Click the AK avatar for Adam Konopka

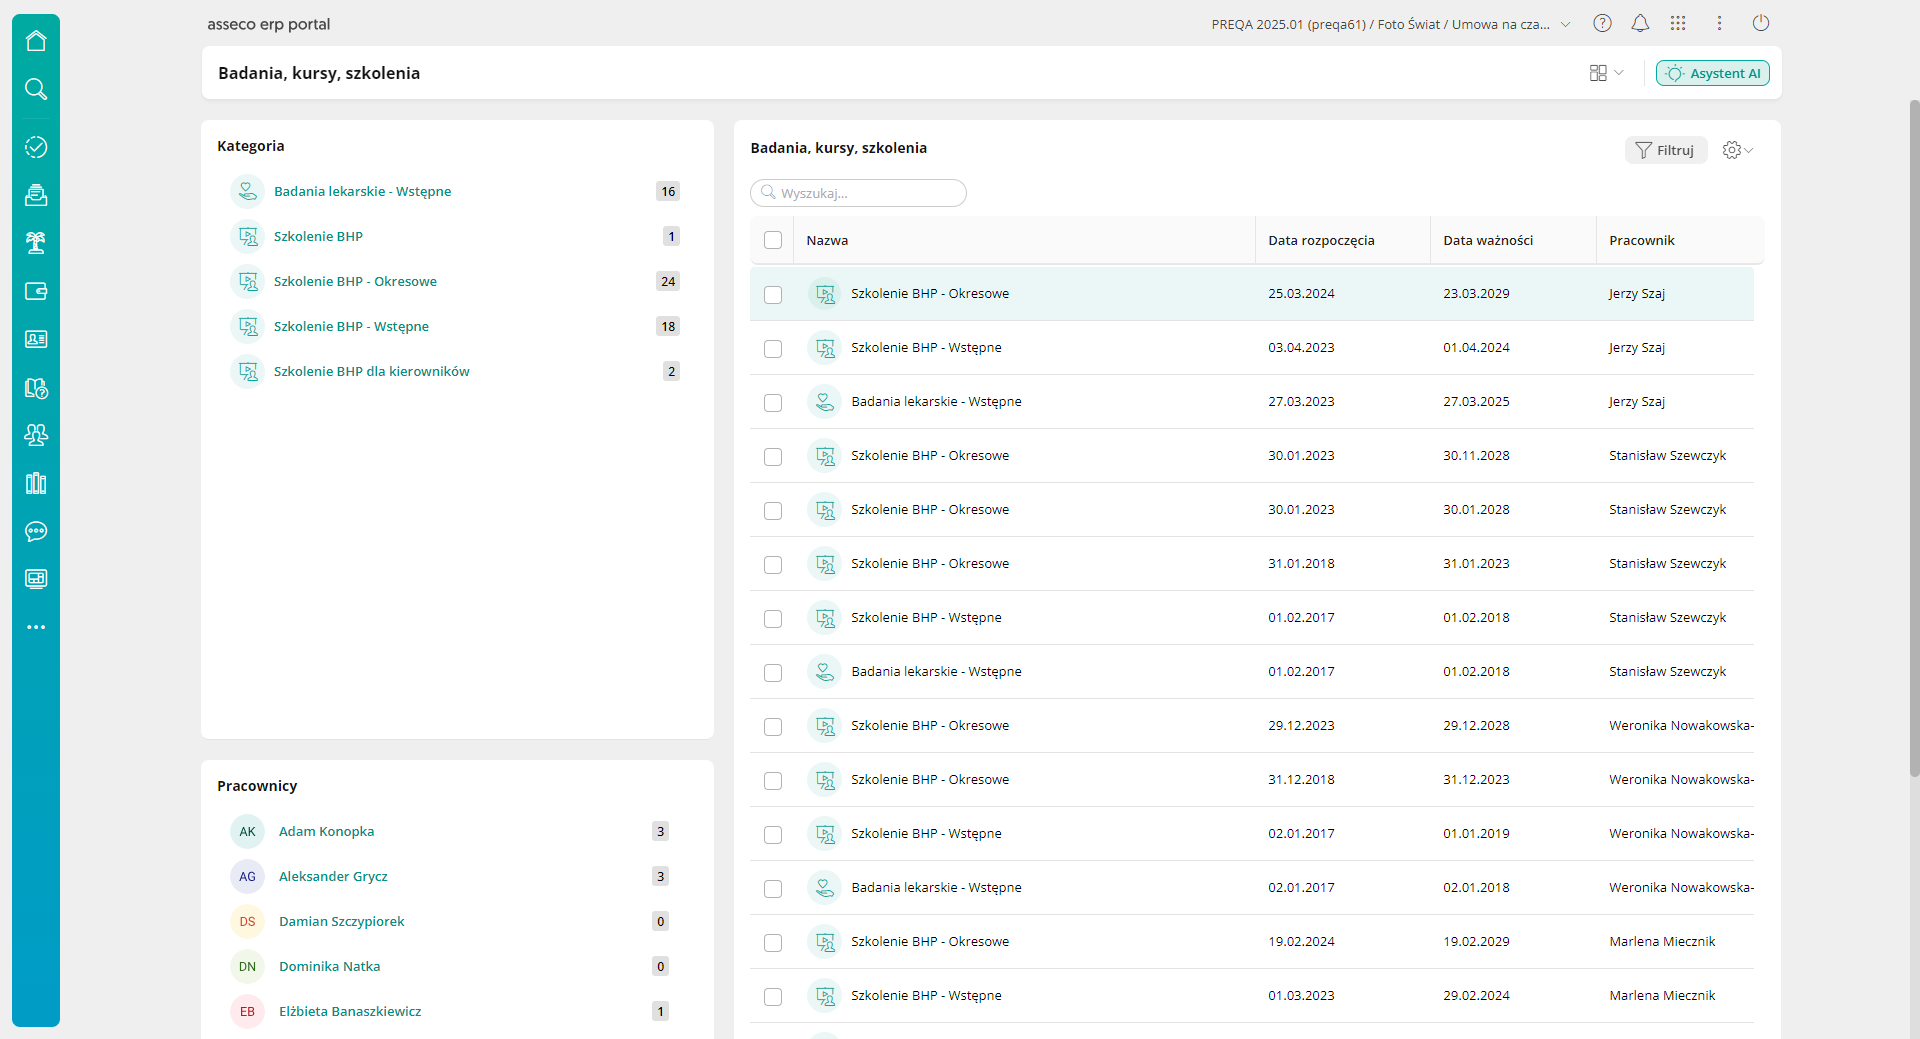247,831
